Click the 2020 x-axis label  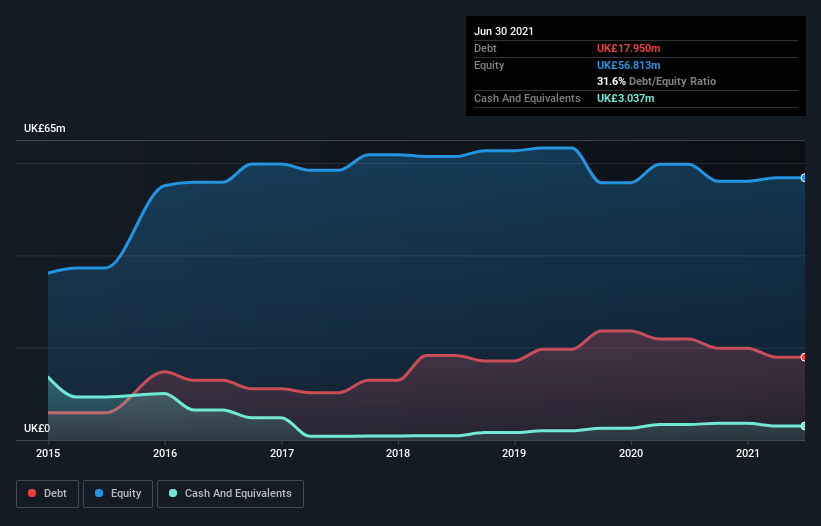(631, 453)
